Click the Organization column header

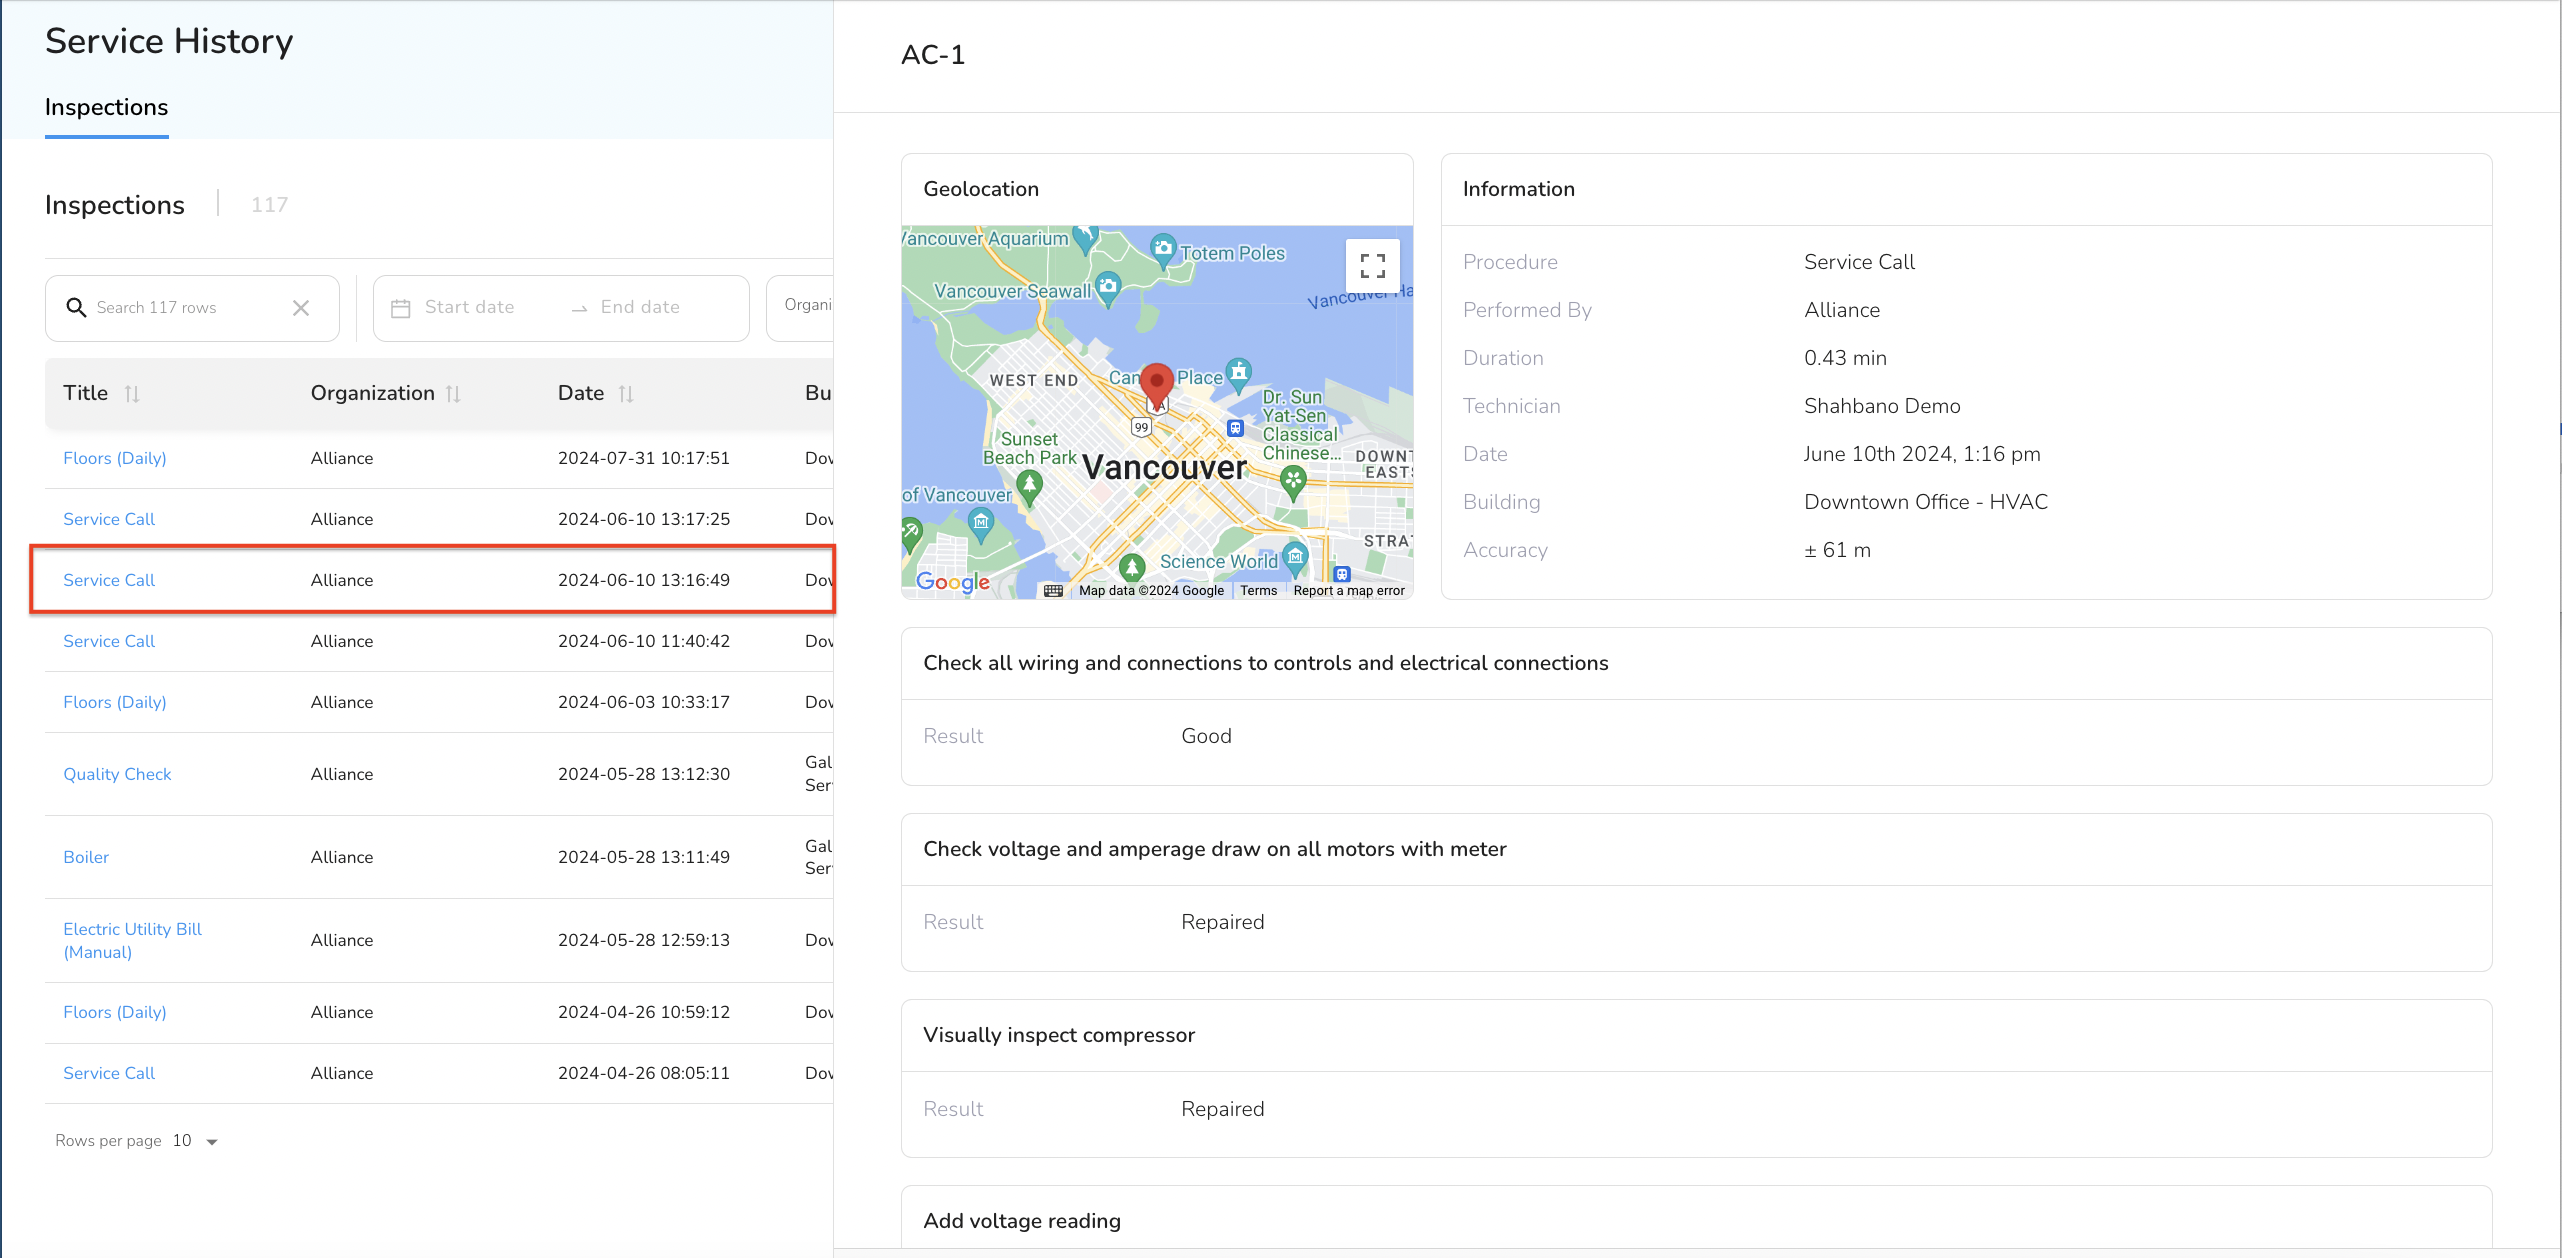tap(372, 393)
